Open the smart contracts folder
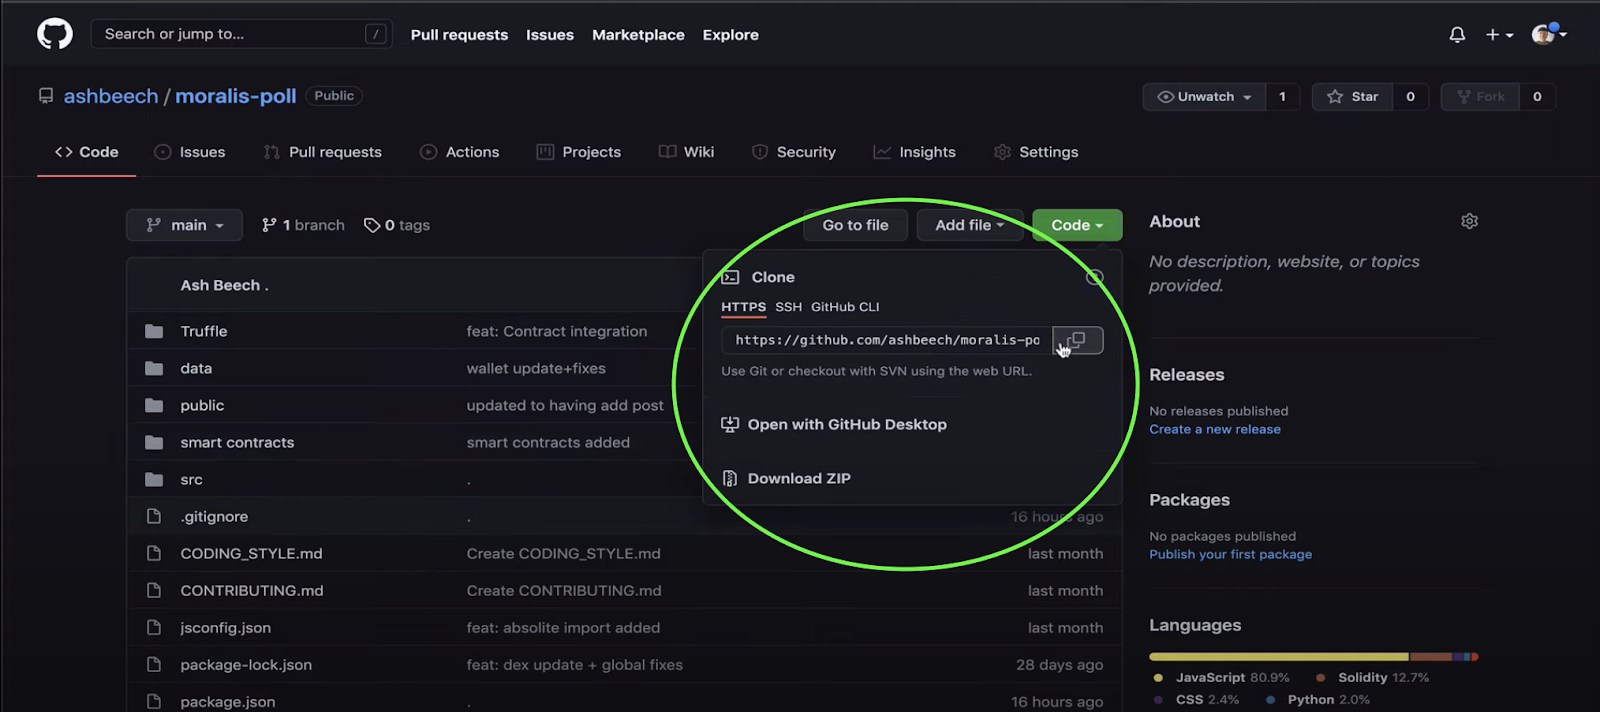Screen dimensions: 1600x712 (x=237, y=442)
